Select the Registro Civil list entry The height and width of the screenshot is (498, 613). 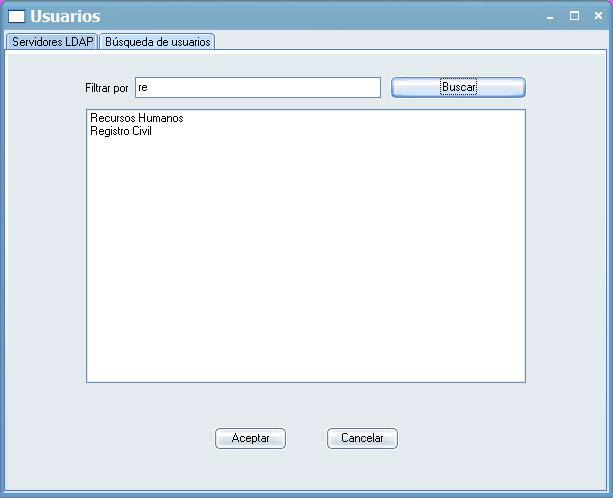coord(121,131)
